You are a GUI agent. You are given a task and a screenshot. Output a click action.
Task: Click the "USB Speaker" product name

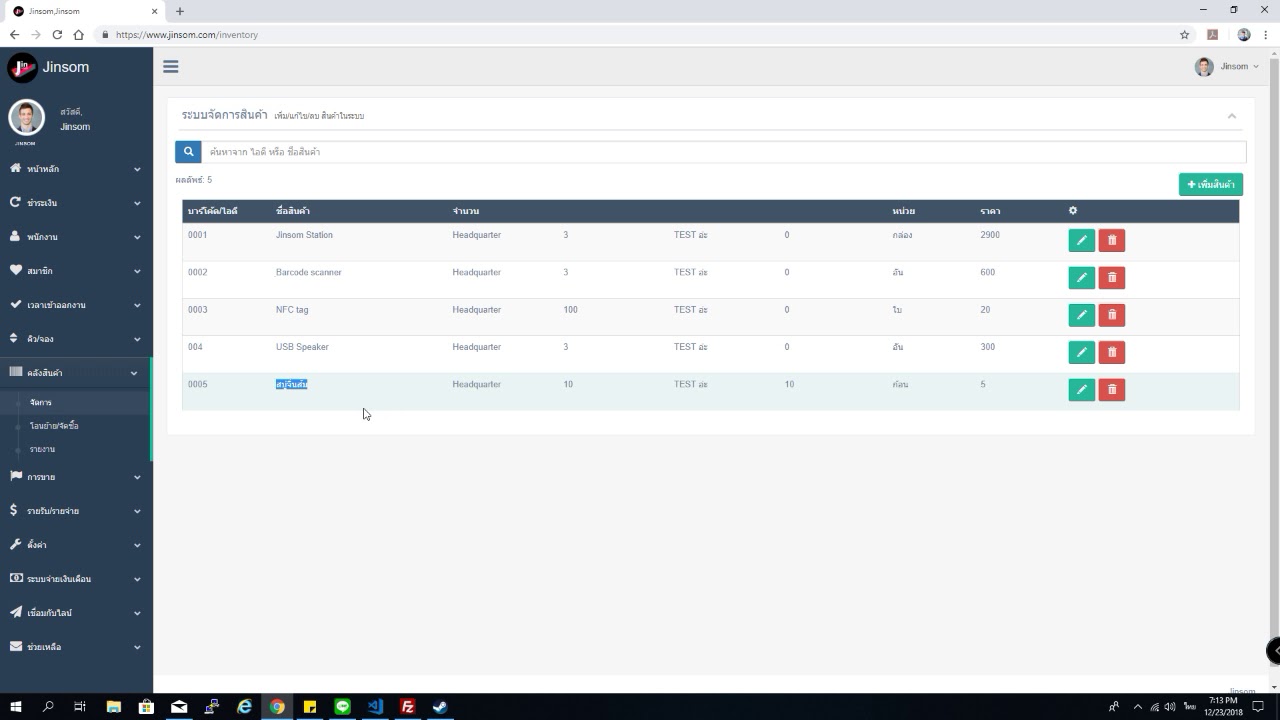(302, 347)
